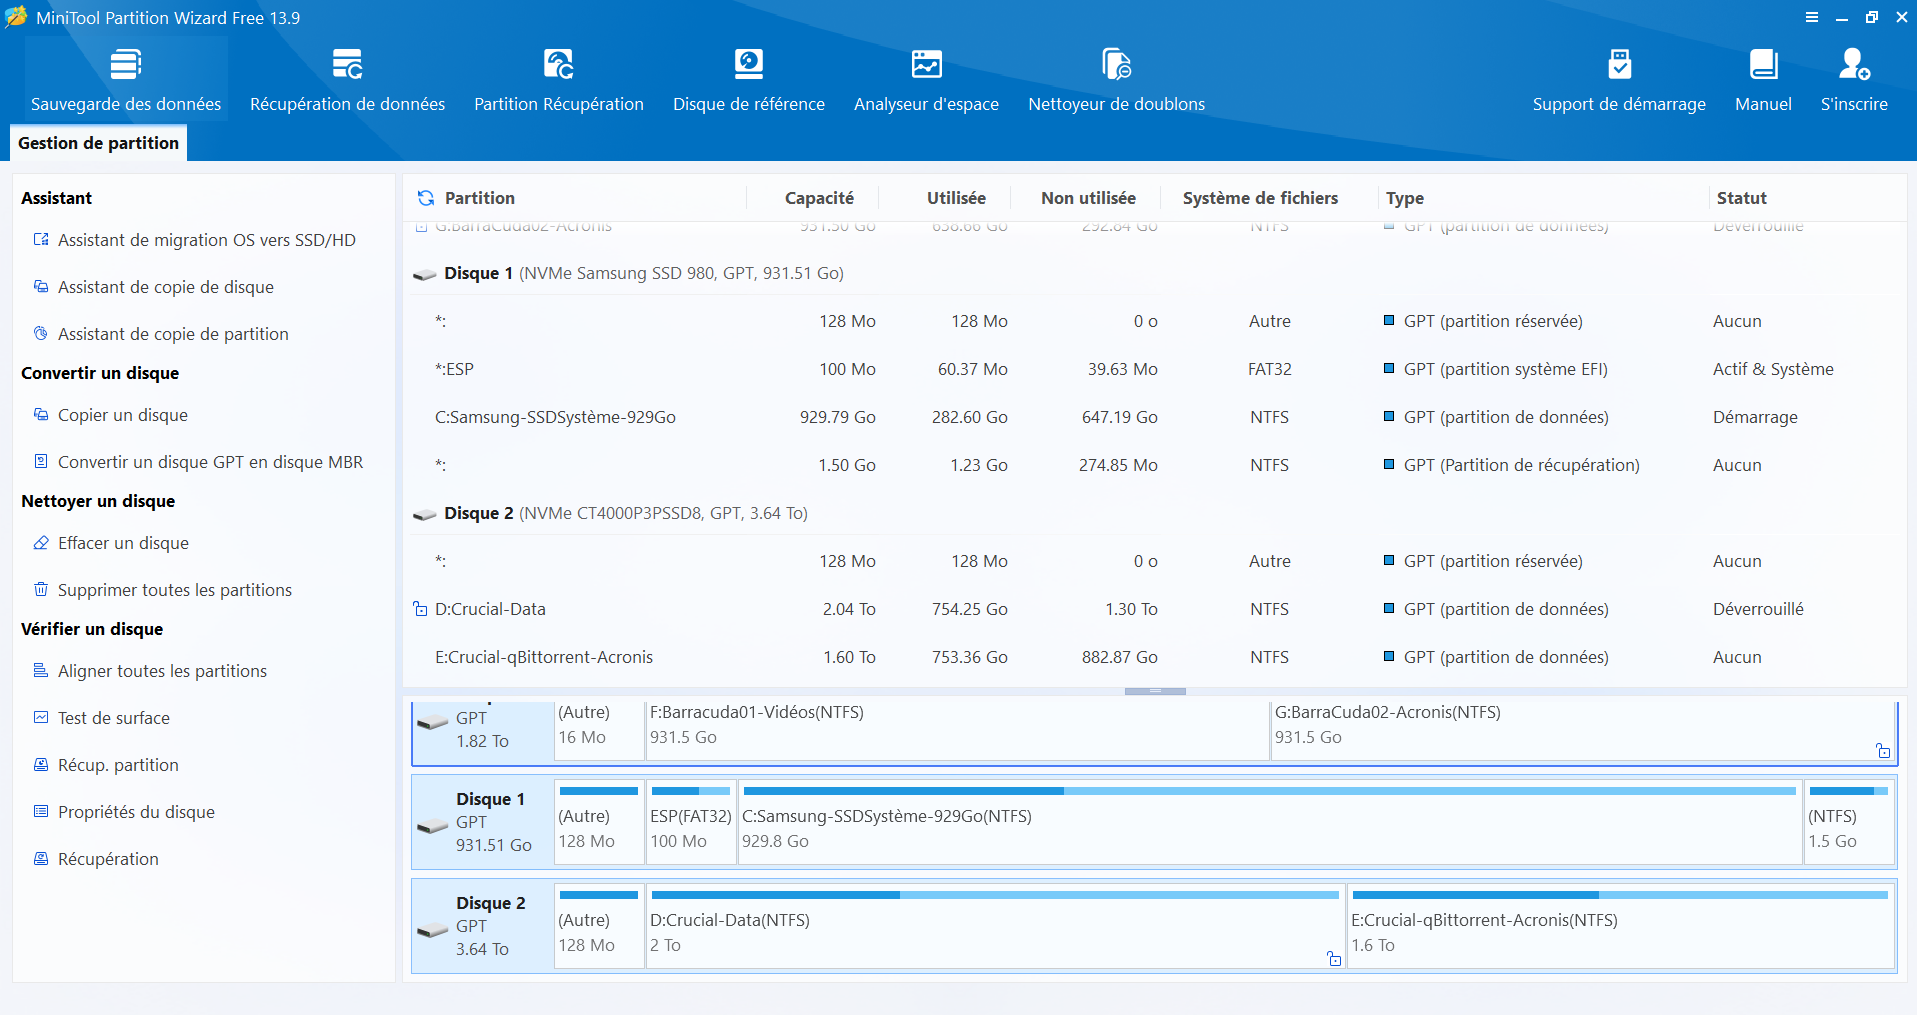Choose Copier un disque
The height and width of the screenshot is (1015, 1917).
tap(112, 415)
